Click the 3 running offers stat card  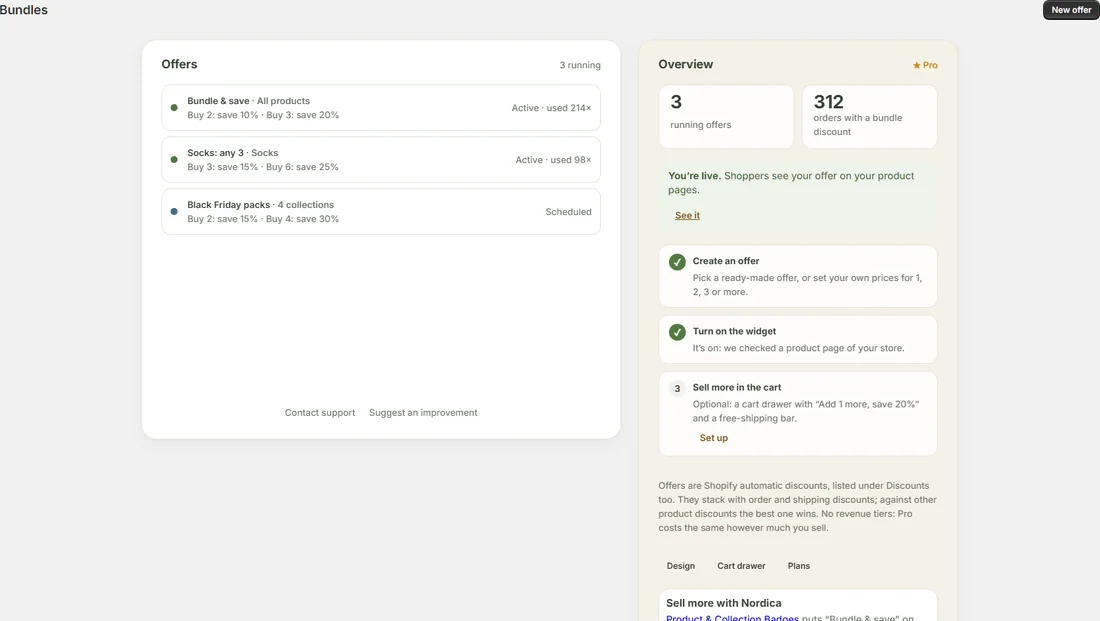[726, 116]
